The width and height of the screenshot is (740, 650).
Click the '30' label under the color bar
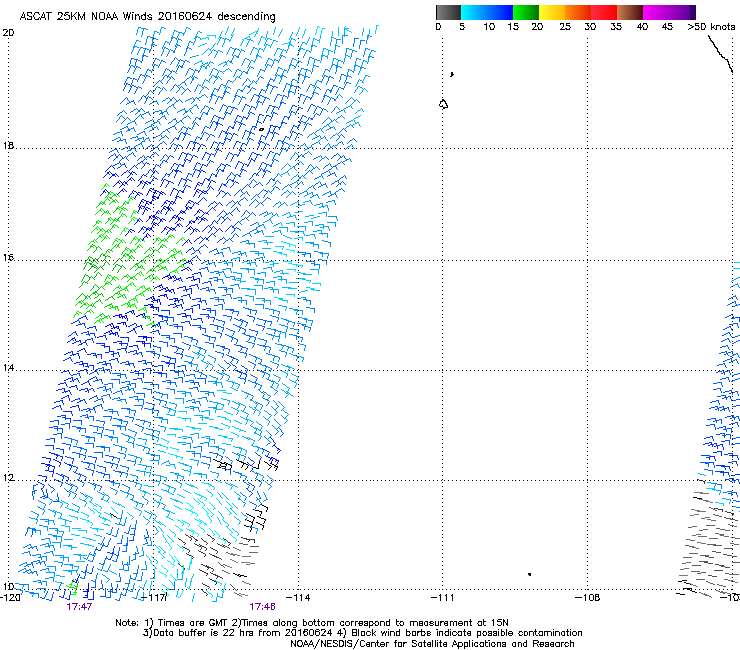point(590,26)
